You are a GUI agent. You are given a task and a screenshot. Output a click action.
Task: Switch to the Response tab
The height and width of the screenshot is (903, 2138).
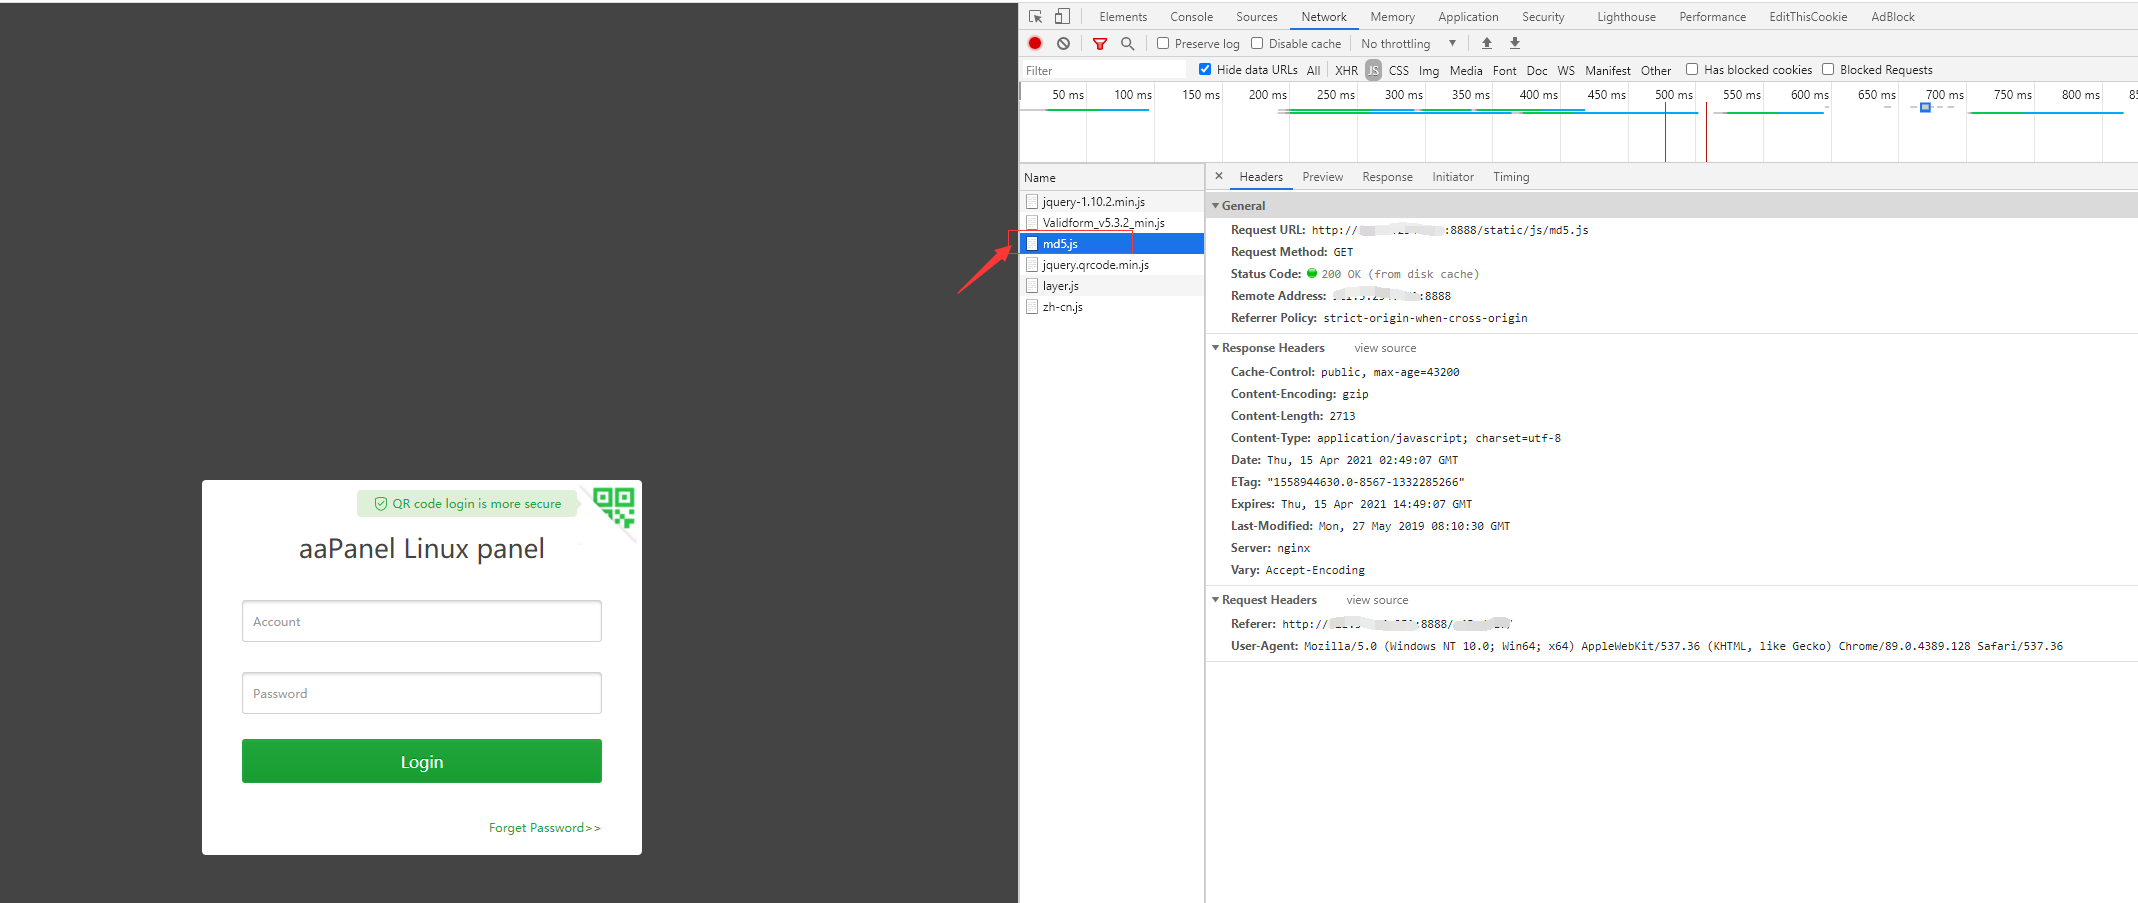pos(1388,177)
